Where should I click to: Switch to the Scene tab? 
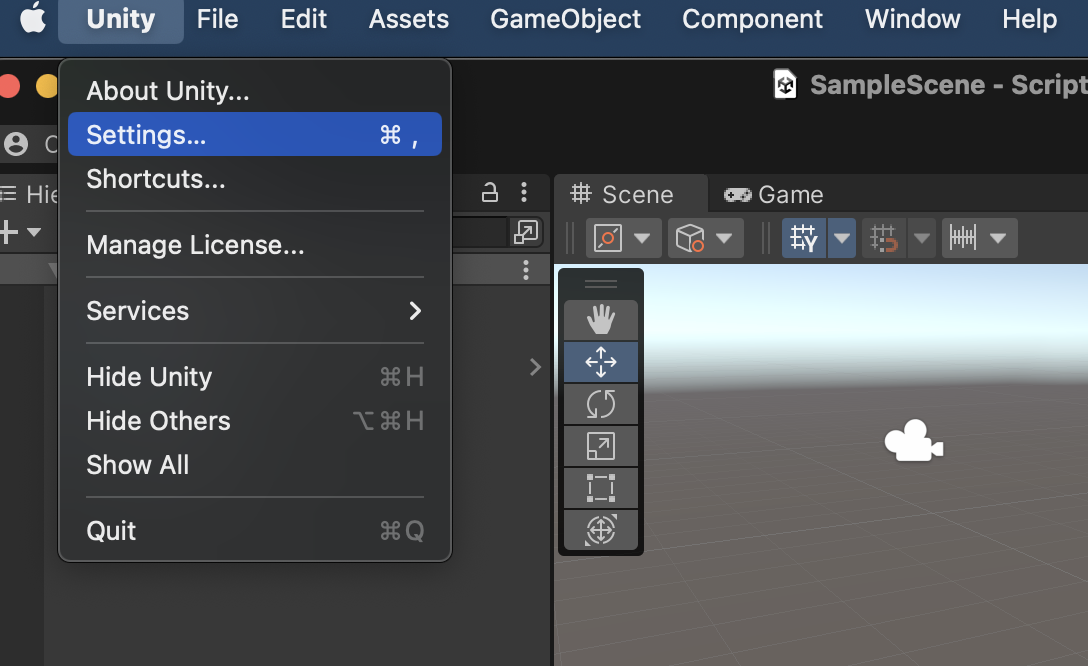click(x=631, y=194)
